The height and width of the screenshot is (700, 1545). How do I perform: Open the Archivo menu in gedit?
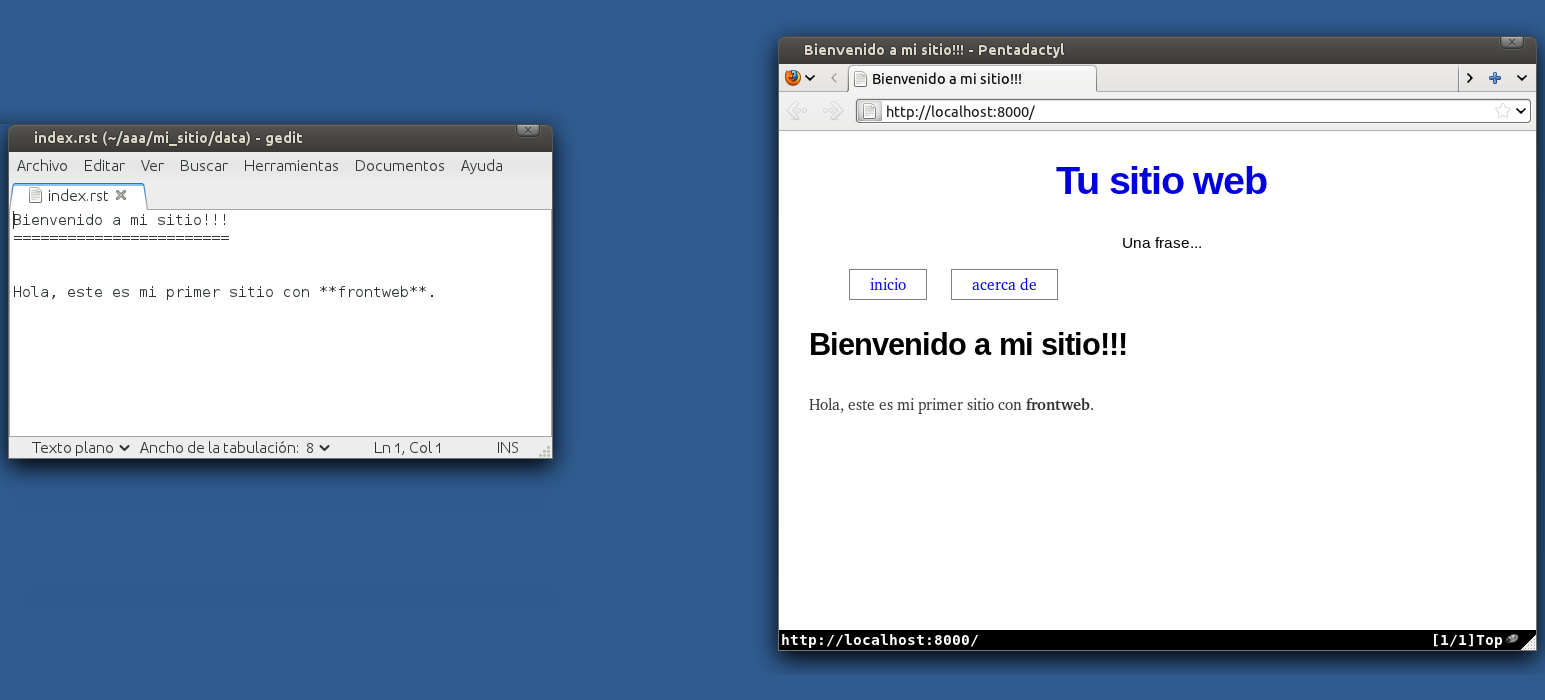click(x=42, y=166)
